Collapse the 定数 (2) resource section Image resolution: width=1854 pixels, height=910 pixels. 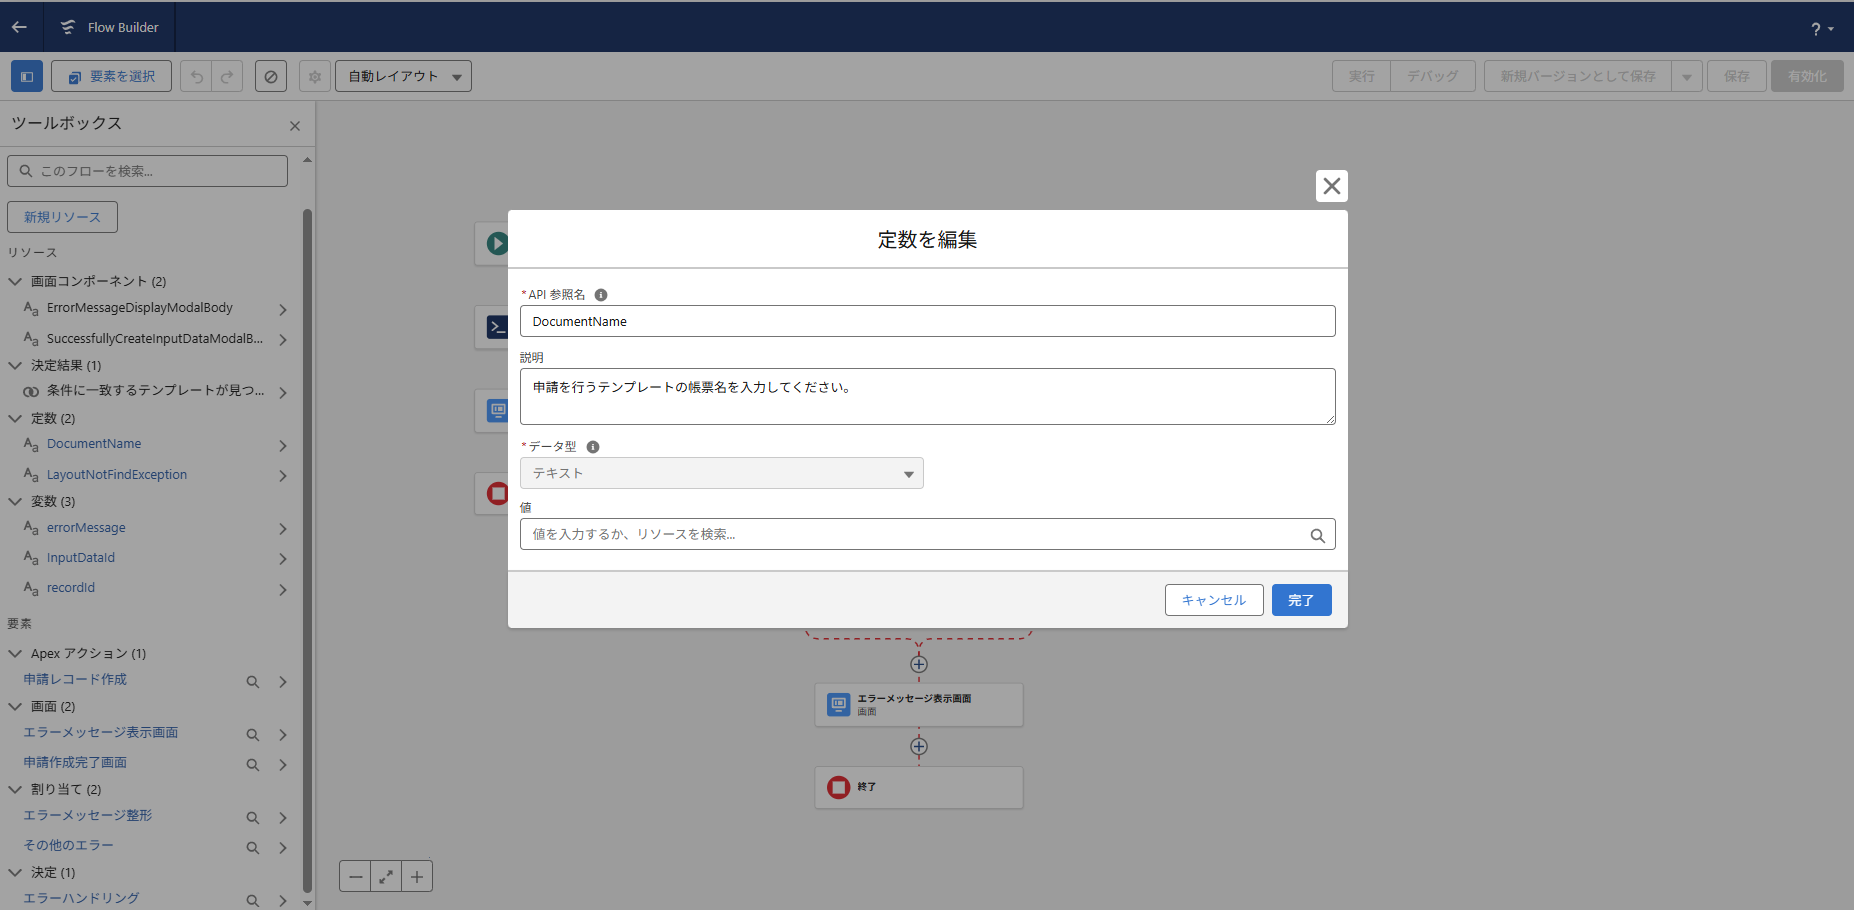coord(16,418)
